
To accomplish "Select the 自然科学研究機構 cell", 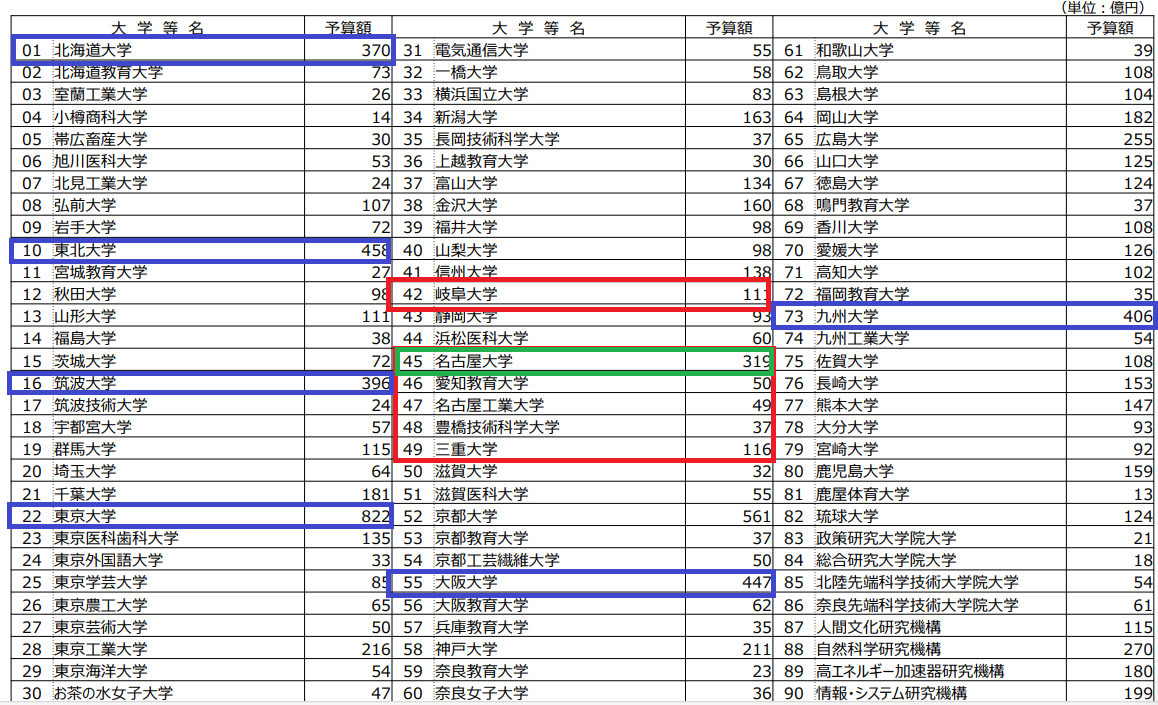I will pyautogui.click(x=878, y=649).
